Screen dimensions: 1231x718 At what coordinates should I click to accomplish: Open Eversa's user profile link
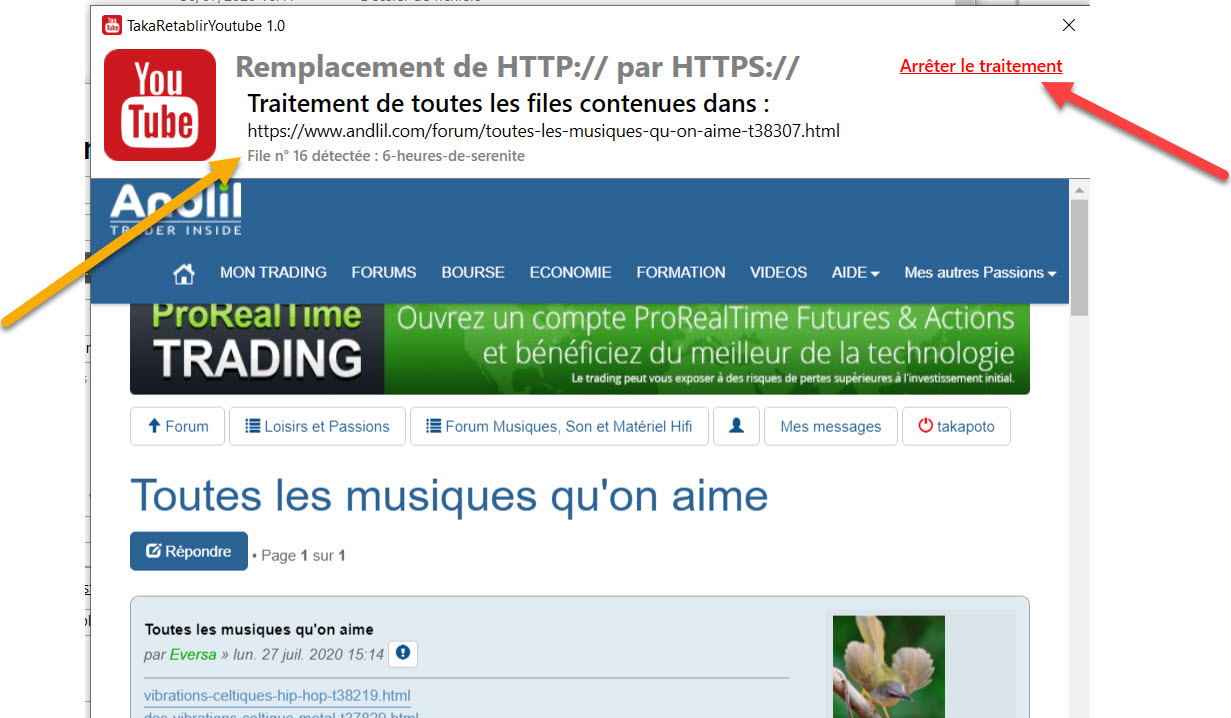[191, 655]
